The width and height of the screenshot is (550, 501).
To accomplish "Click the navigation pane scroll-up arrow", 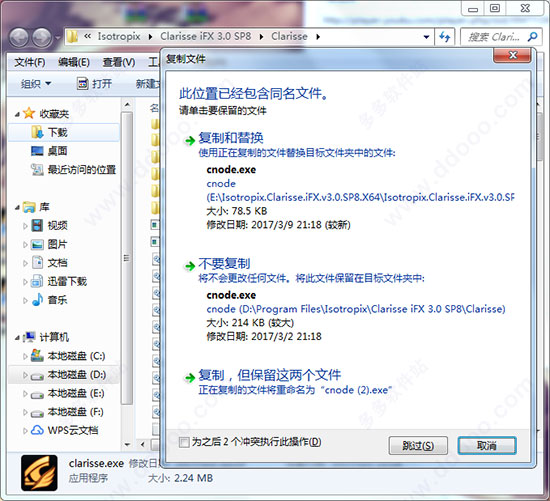I will coord(127,105).
